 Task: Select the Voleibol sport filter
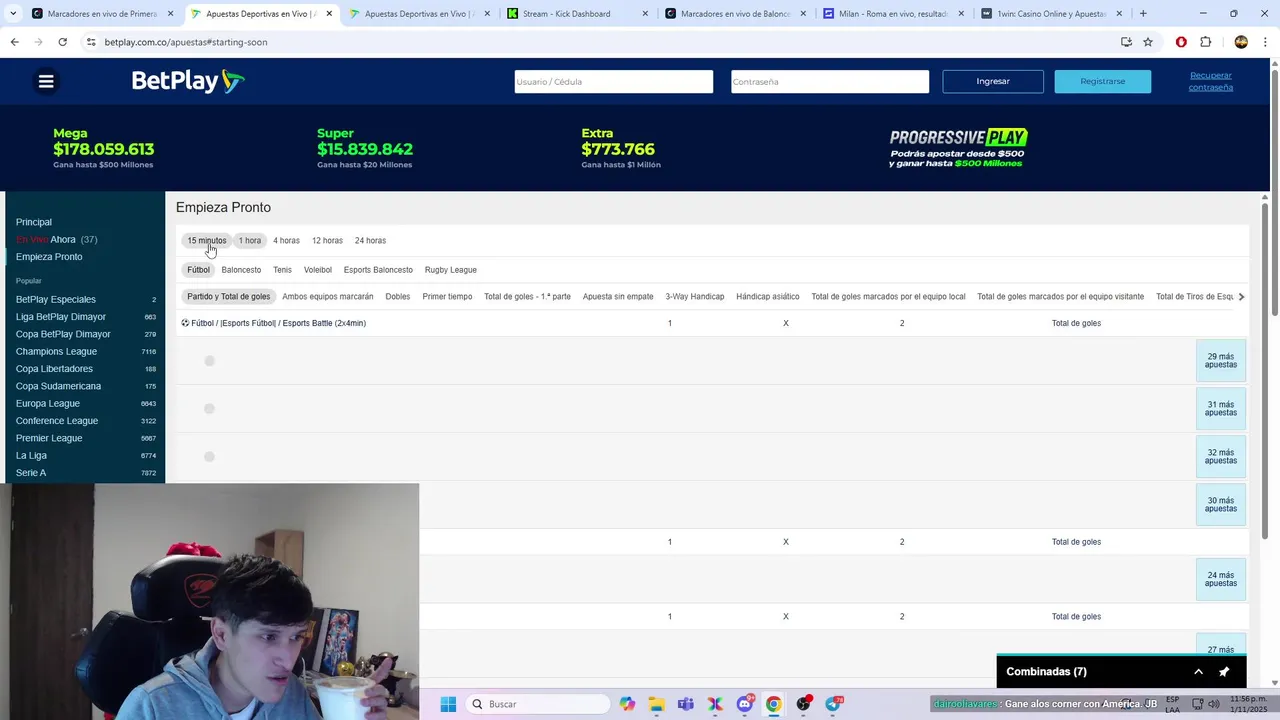click(318, 270)
